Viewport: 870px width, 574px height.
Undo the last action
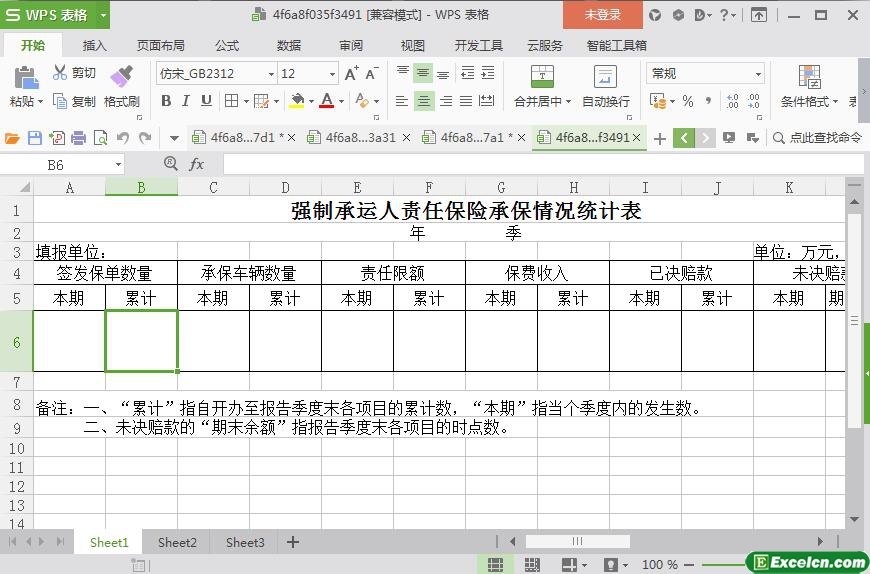click(x=123, y=138)
